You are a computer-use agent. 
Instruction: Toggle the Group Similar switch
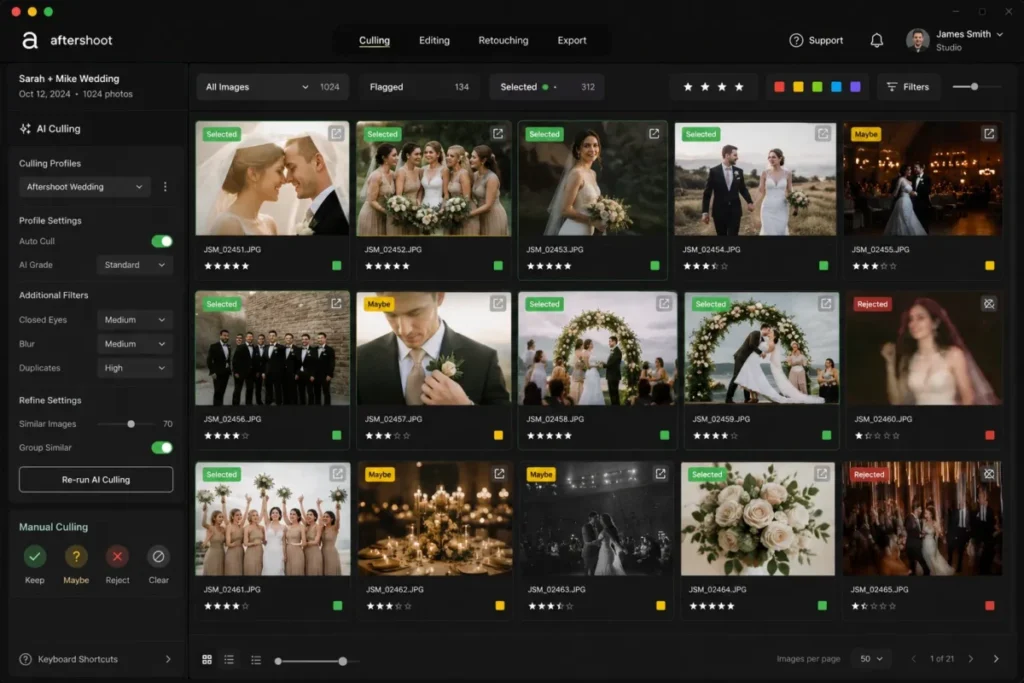(162, 448)
